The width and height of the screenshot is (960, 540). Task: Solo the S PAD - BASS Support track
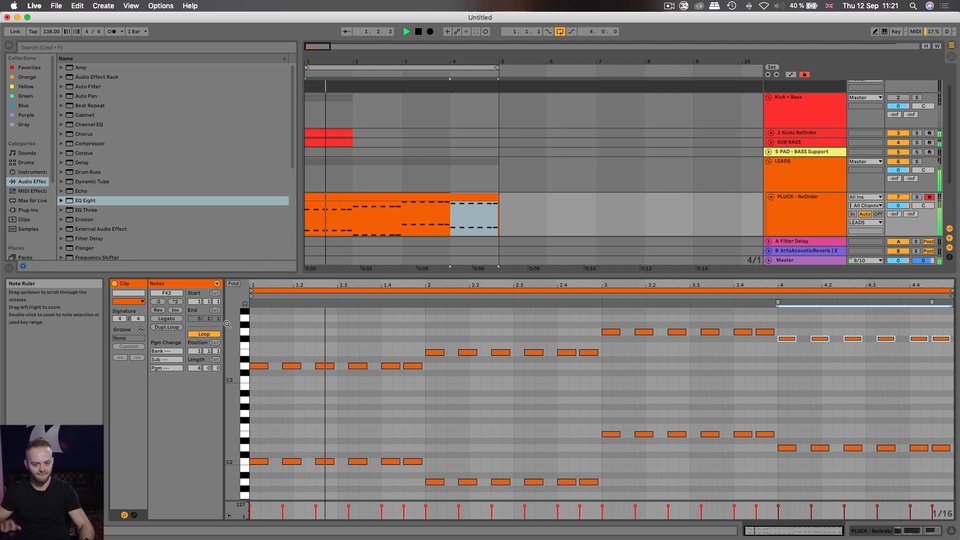917,152
